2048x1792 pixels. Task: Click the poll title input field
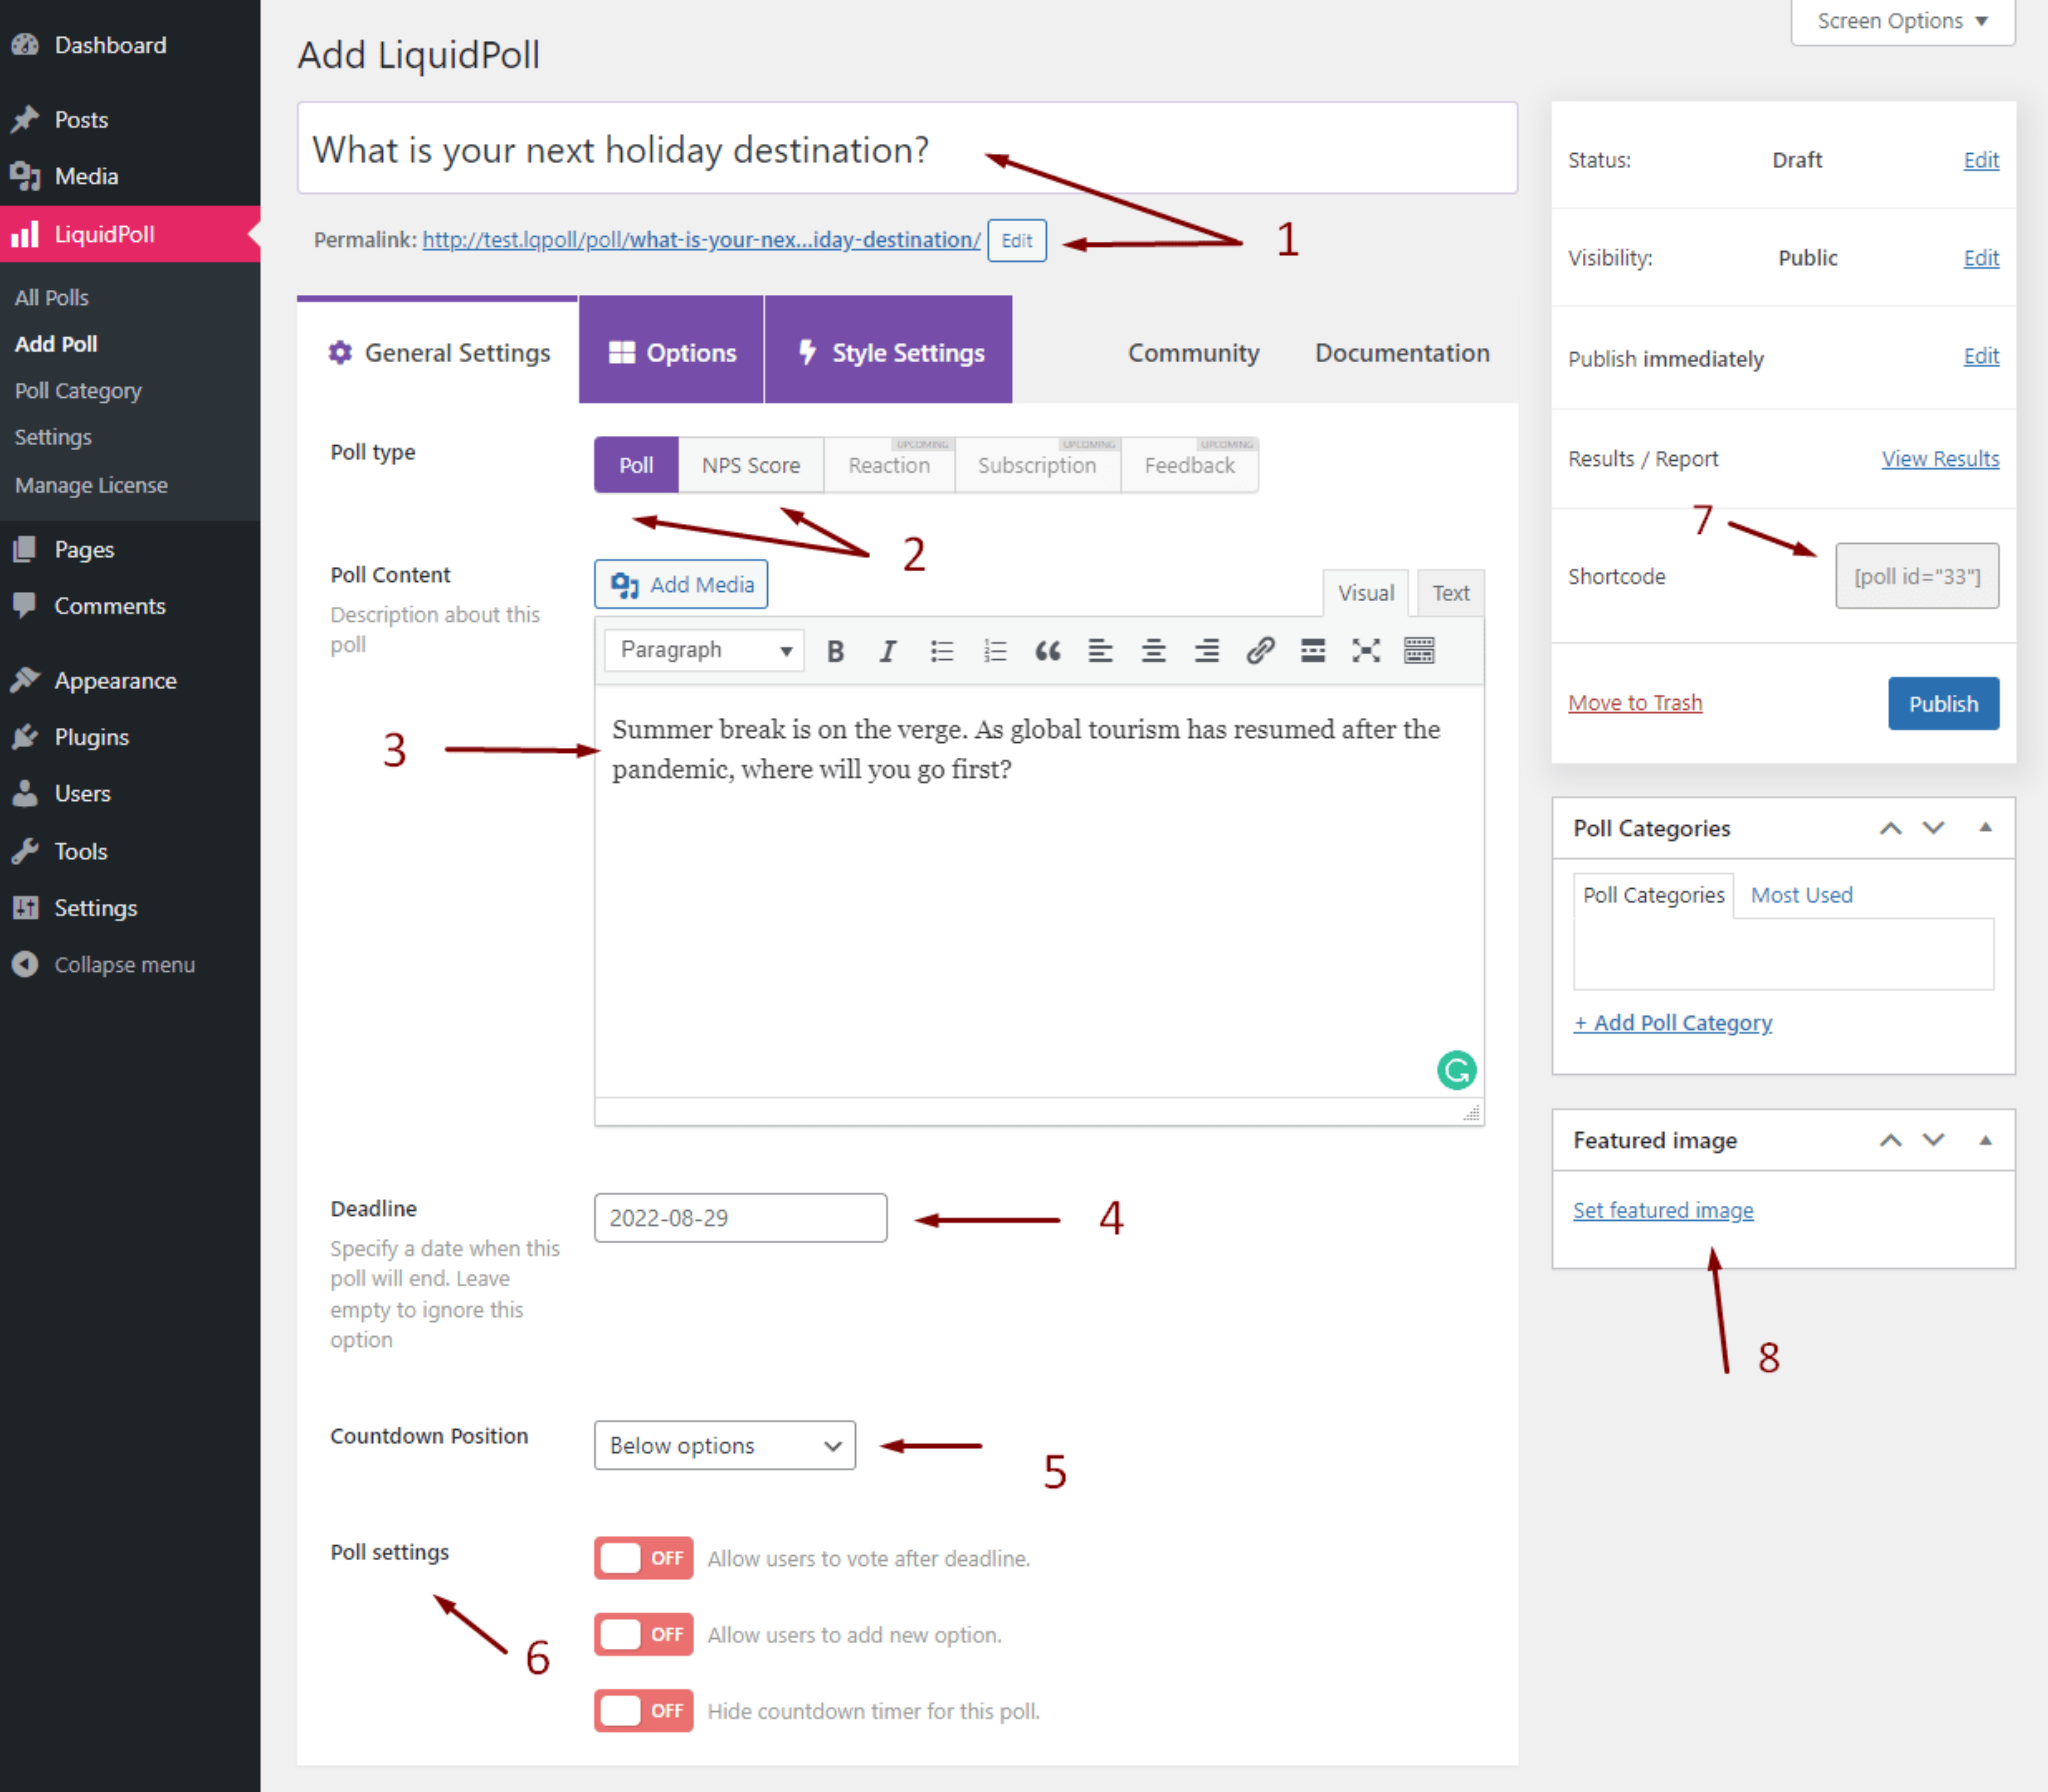tap(907, 149)
